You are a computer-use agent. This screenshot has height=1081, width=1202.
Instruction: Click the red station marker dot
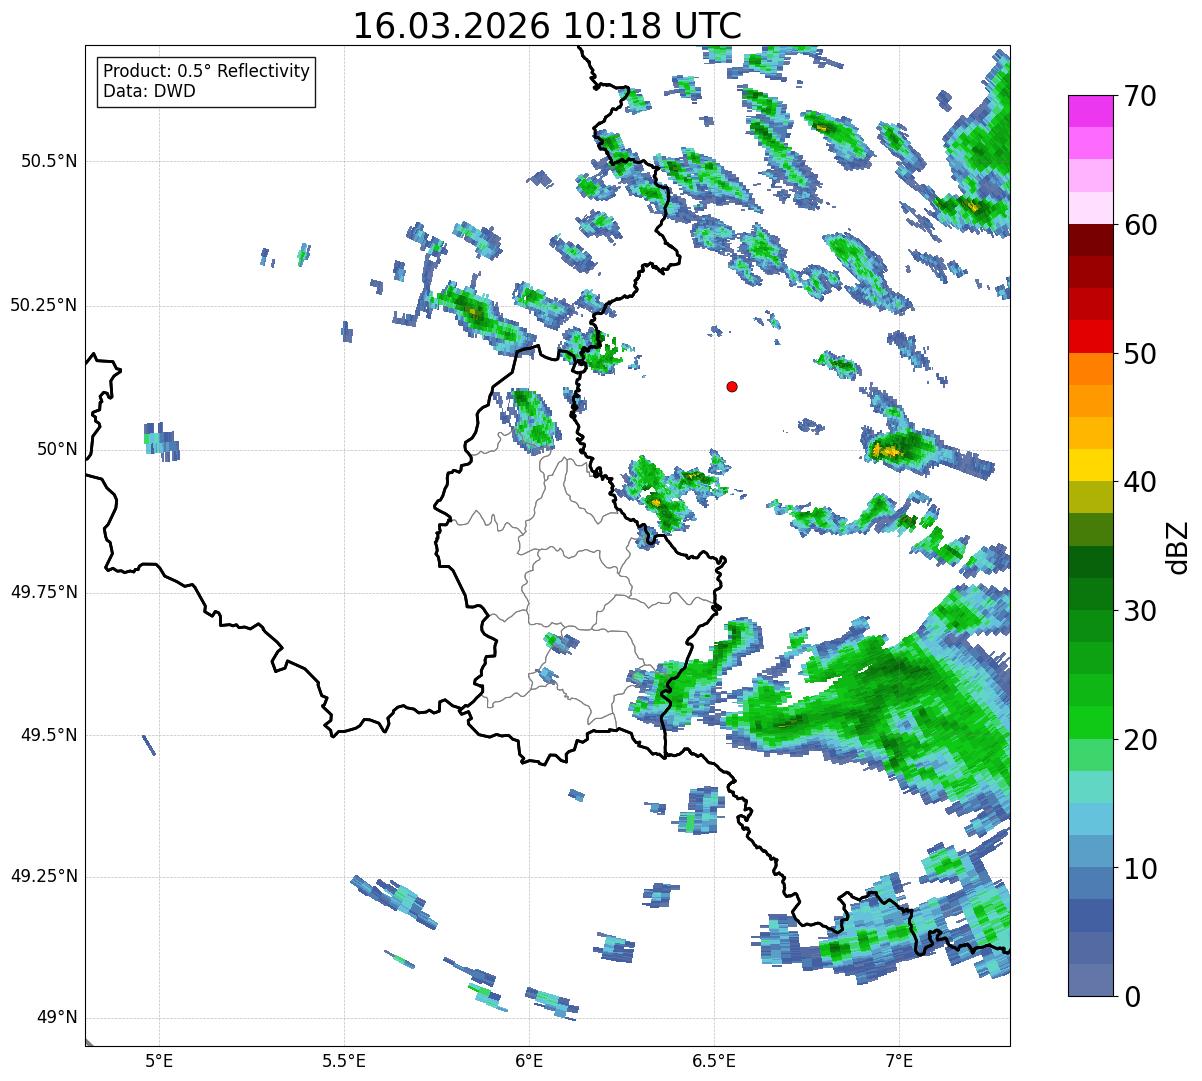point(732,387)
